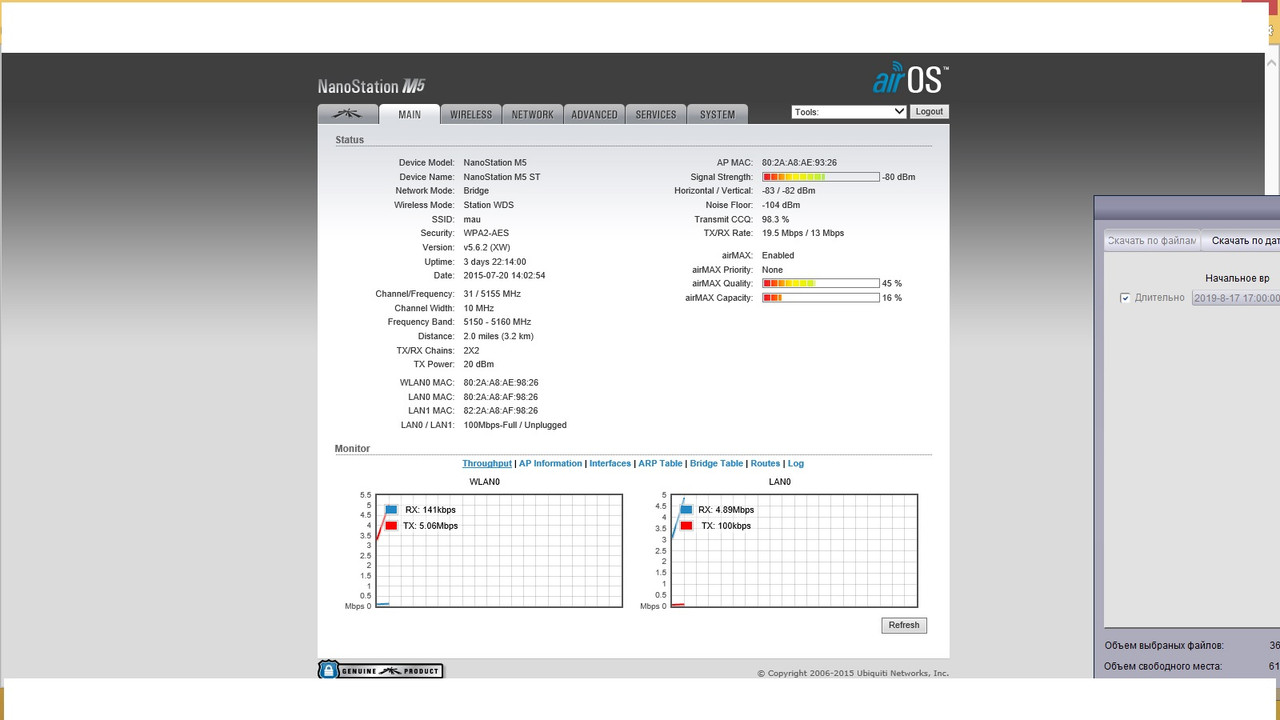This screenshot has height=720, width=1280.
Task: Click the TX/RX Rate value 19.5 Mbps / 13 Mbps
Action: 803,233
